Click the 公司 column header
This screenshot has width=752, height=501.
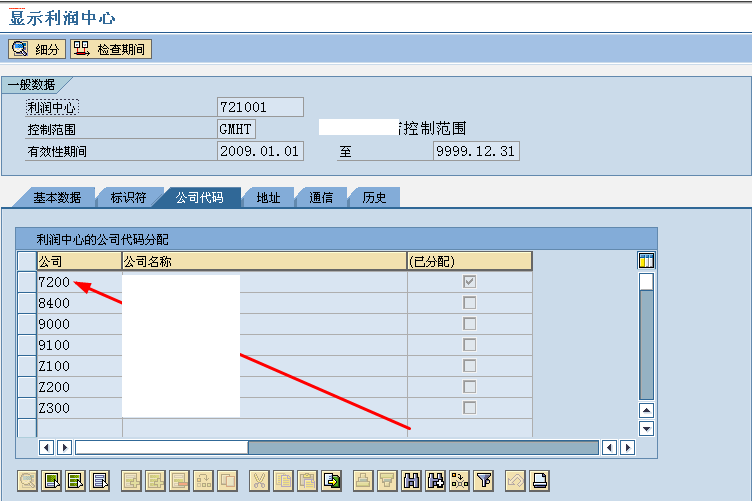(79, 261)
